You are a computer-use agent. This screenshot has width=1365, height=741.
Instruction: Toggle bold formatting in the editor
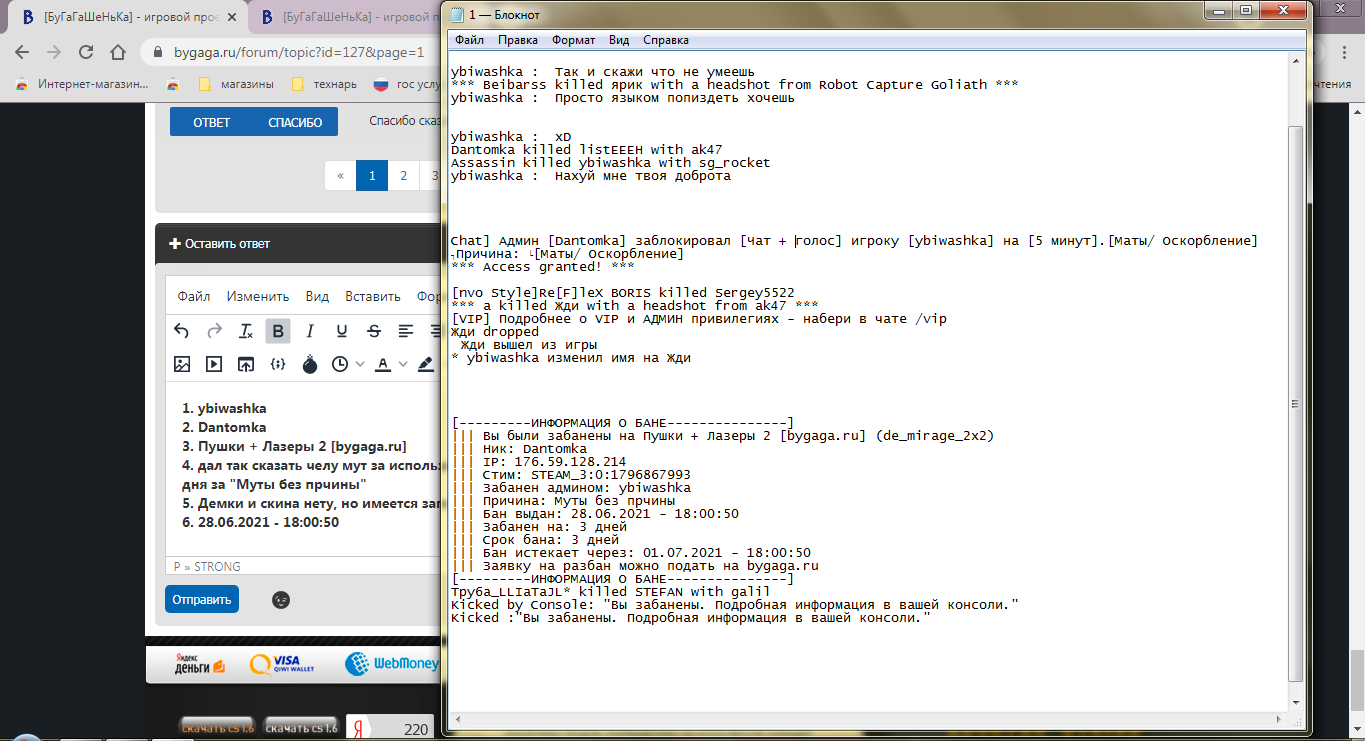(x=278, y=331)
